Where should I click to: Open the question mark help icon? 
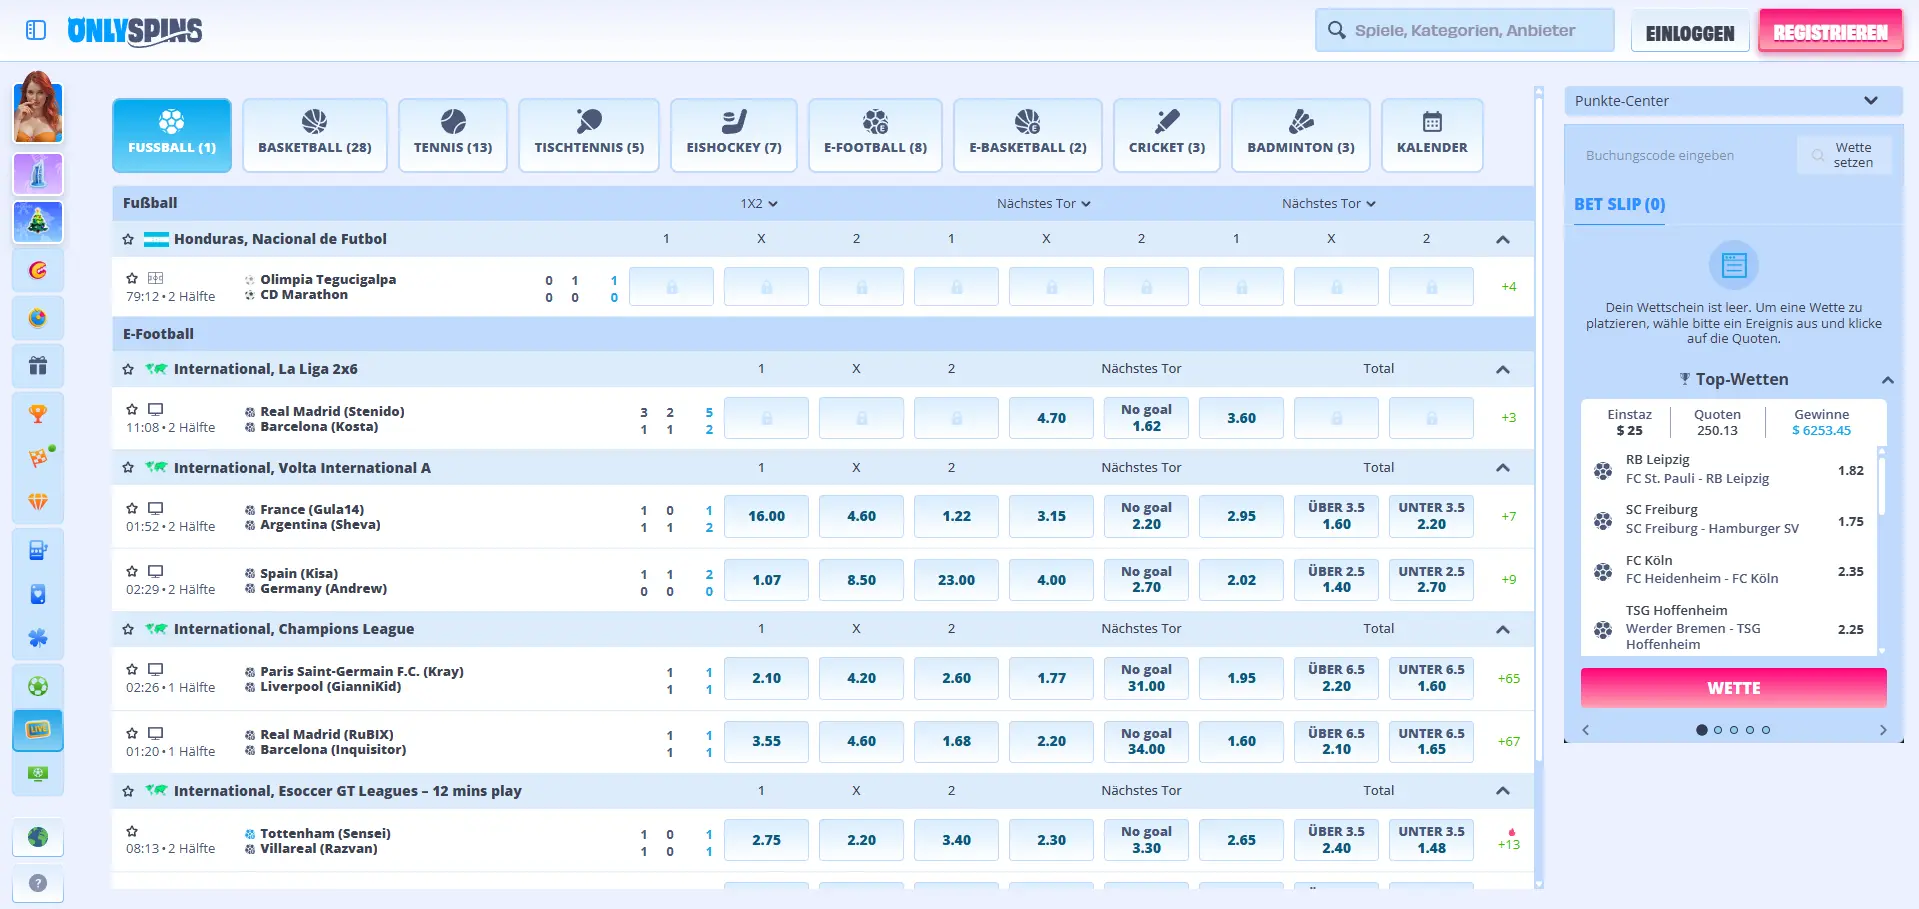tap(37, 885)
